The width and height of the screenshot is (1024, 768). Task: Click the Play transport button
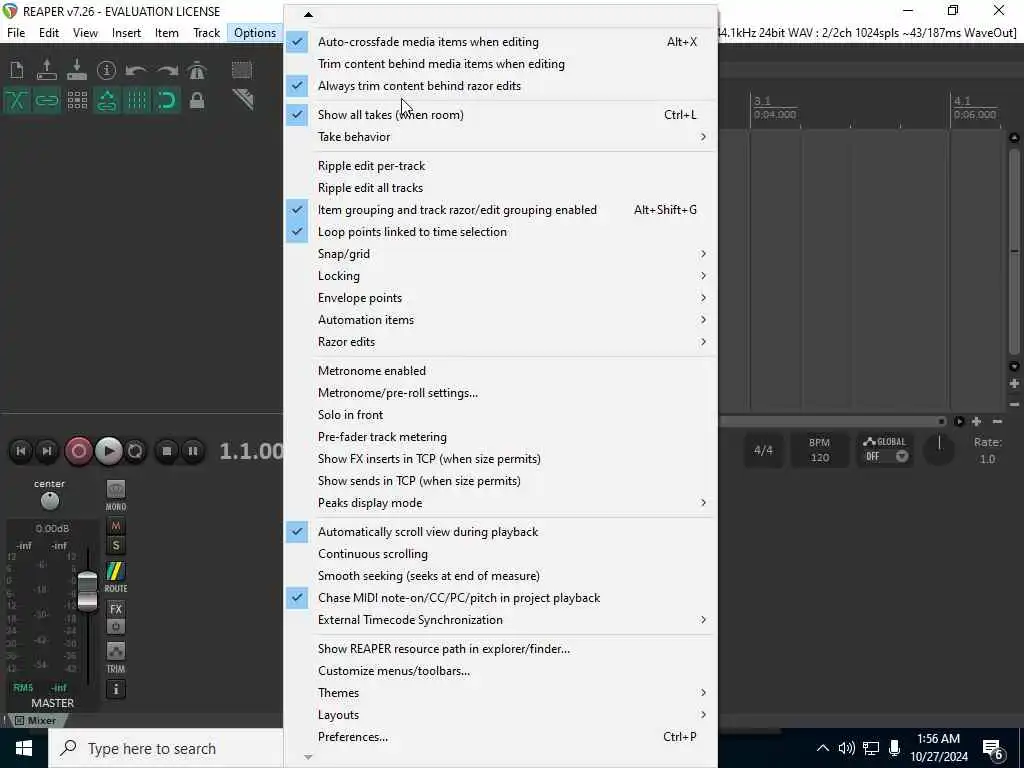(x=108, y=451)
